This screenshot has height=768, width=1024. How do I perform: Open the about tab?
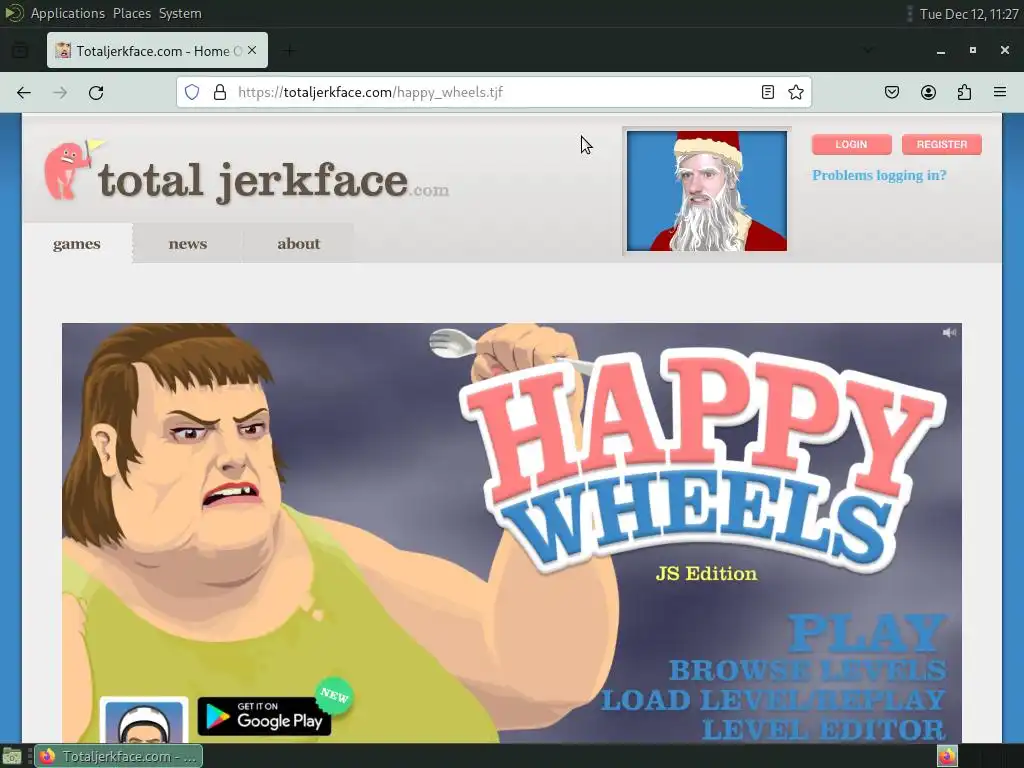click(298, 244)
